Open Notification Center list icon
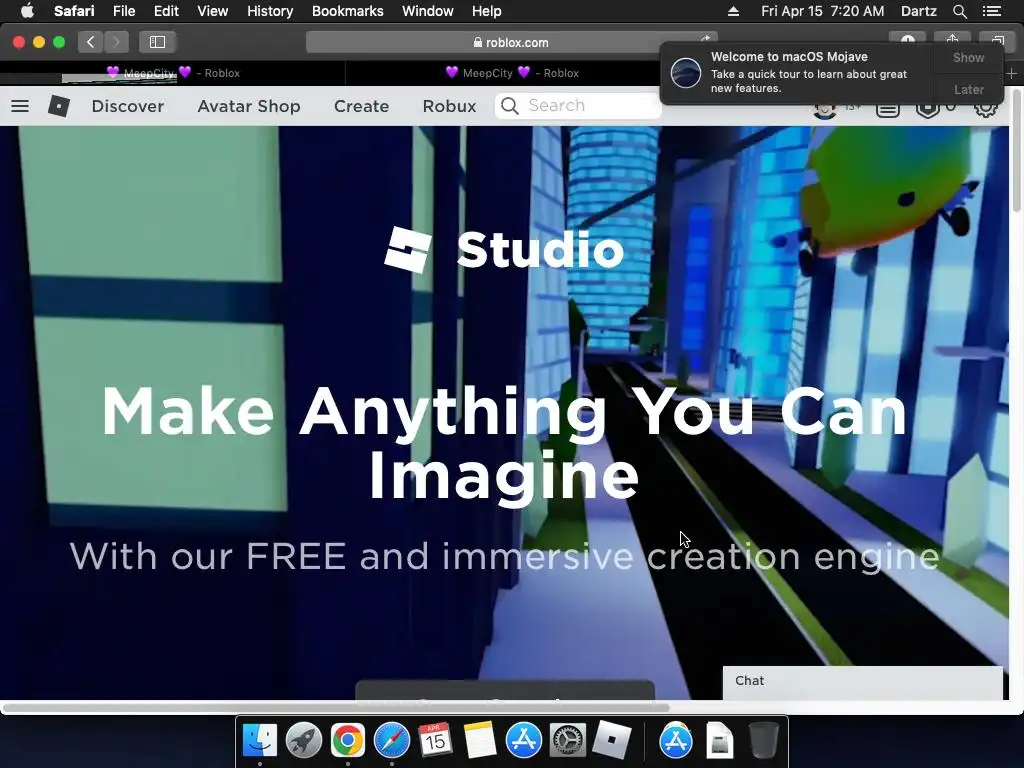Image resolution: width=1024 pixels, height=768 pixels. click(x=991, y=11)
